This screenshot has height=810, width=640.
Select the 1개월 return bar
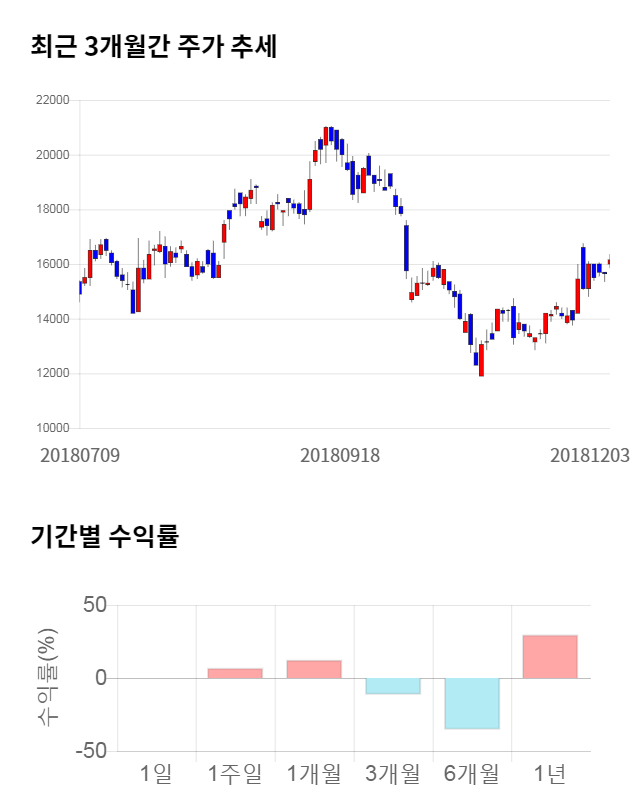314,669
